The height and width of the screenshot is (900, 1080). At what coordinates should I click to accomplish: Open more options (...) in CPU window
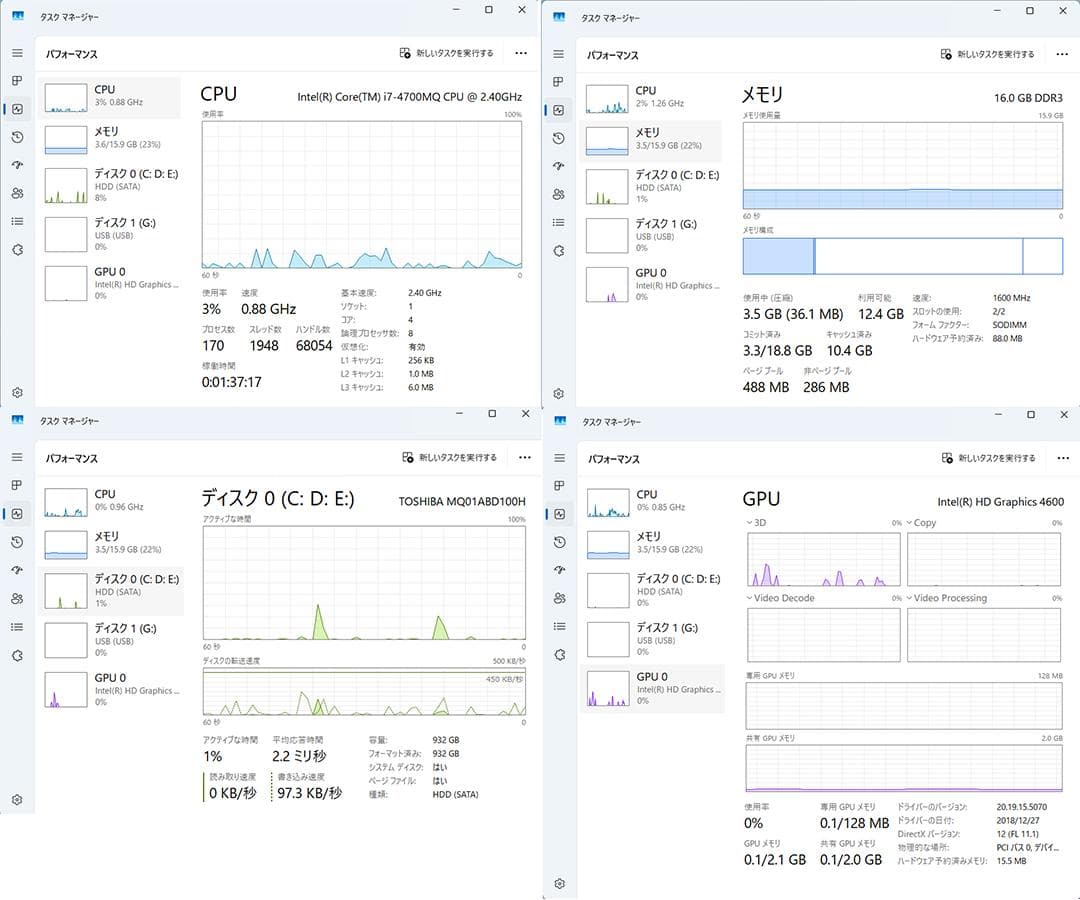[521, 53]
